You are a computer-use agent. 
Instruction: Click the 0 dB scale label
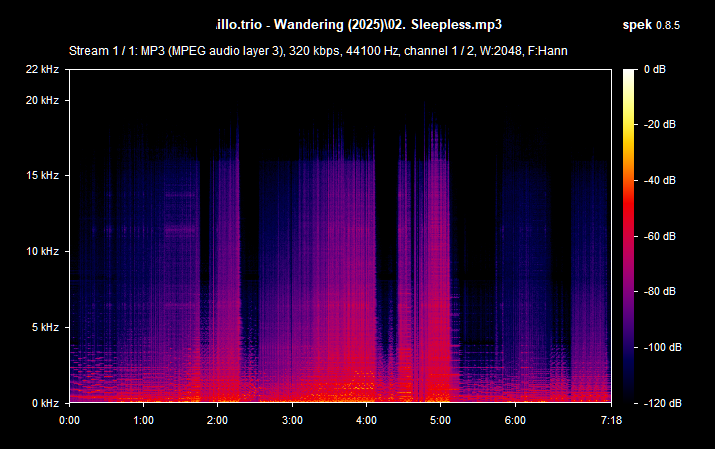point(655,69)
